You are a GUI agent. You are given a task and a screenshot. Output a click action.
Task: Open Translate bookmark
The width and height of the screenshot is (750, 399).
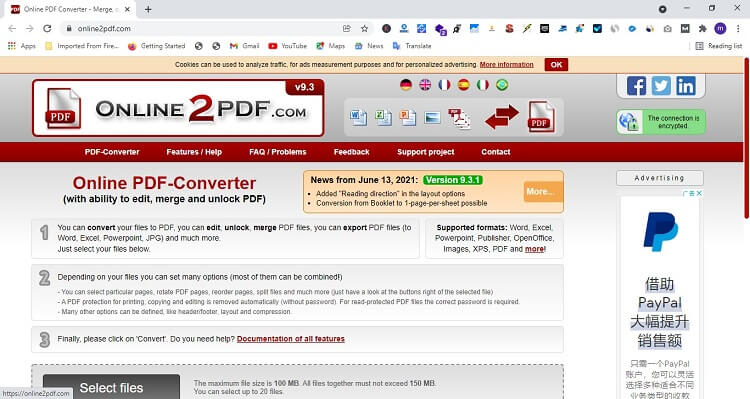412,46
